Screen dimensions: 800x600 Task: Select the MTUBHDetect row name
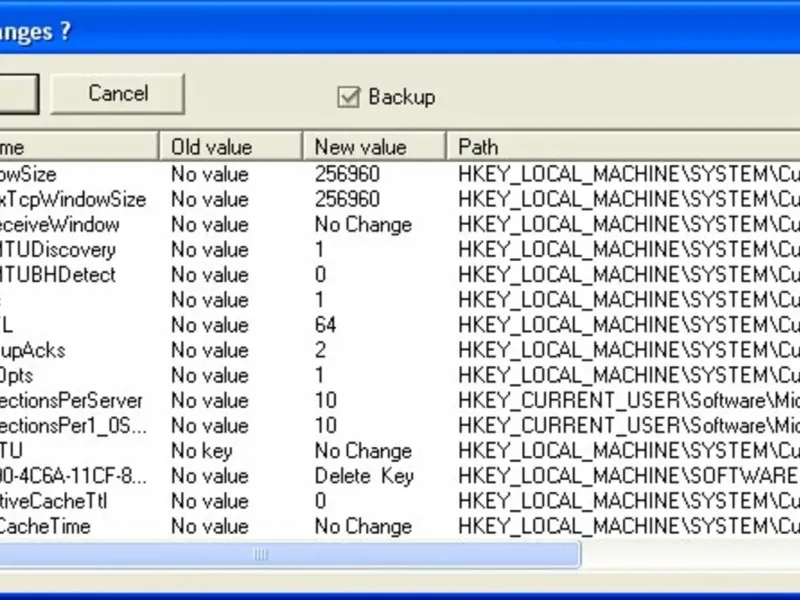(58, 274)
